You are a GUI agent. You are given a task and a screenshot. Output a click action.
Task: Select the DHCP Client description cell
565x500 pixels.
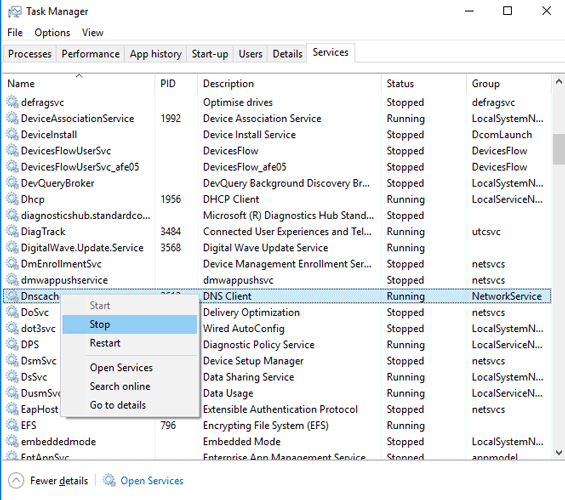[x=231, y=199]
